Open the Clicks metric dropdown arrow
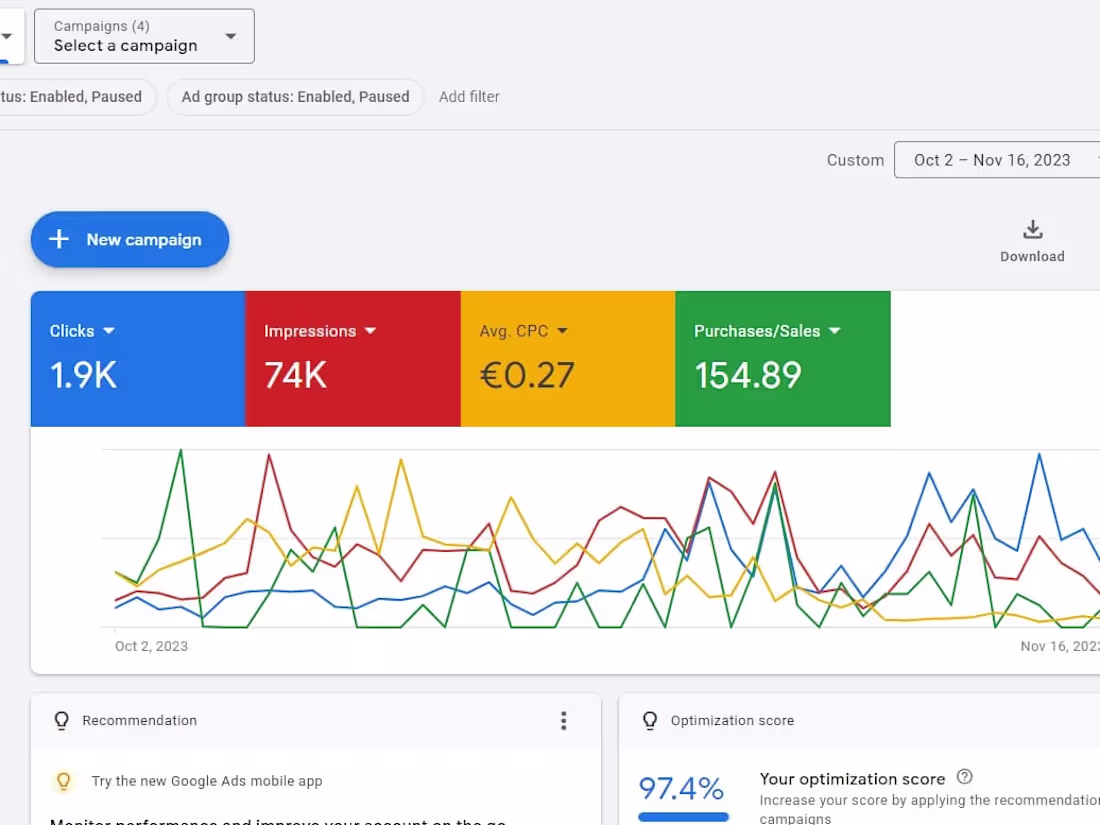This screenshot has width=1100, height=825. coord(108,330)
